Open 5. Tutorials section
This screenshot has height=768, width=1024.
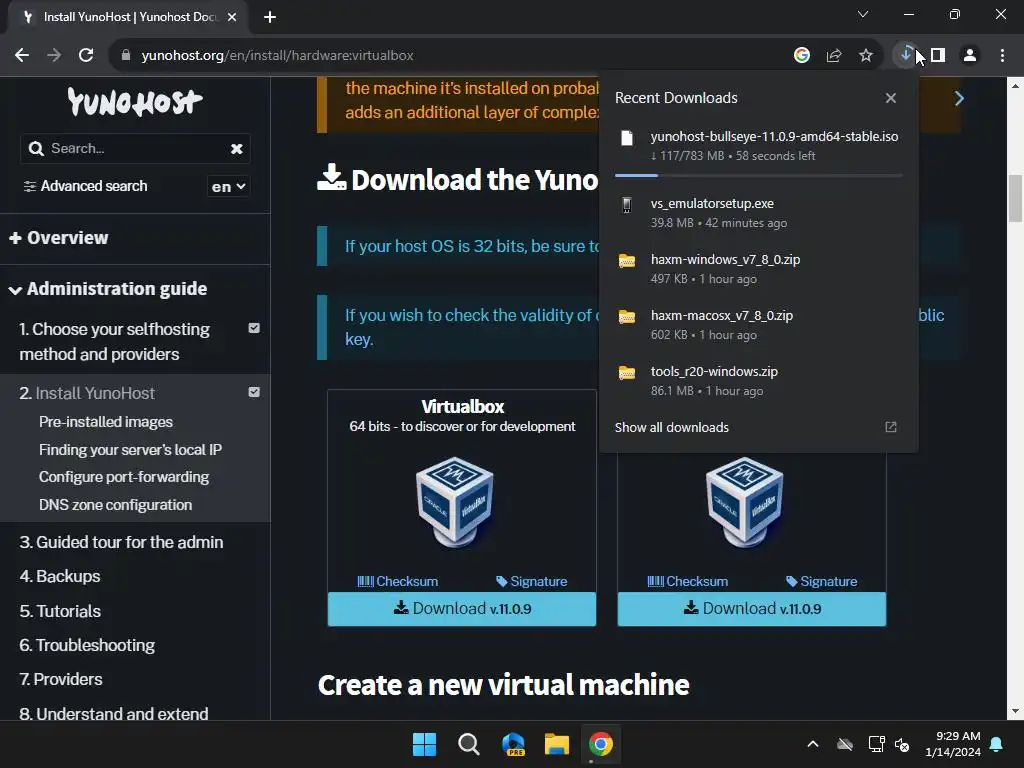(60, 611)
